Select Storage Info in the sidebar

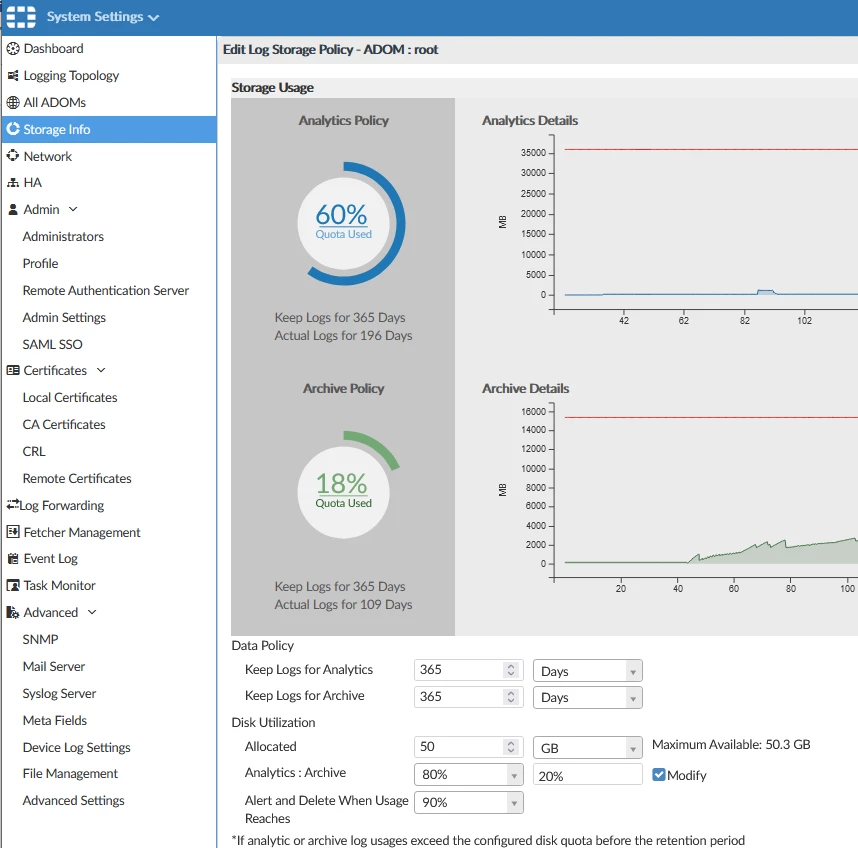tap(109, 129)
